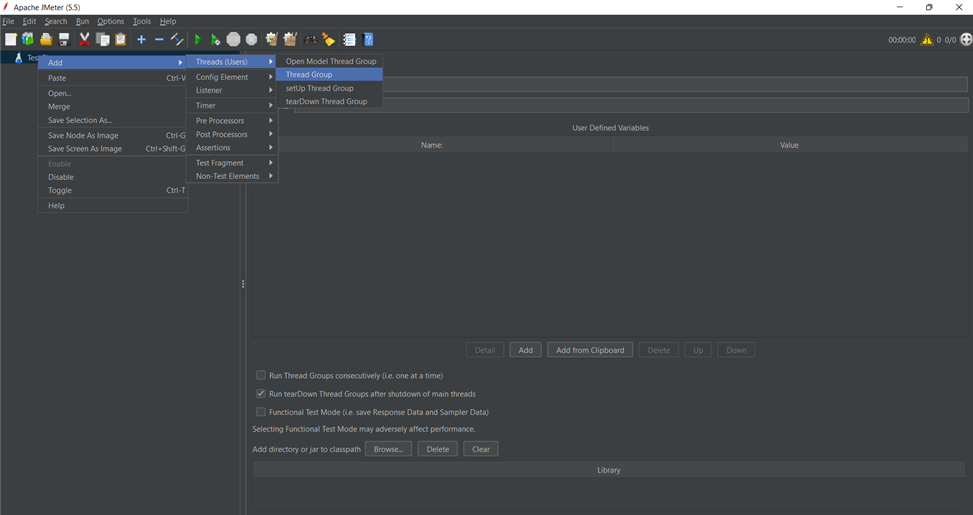The height and width of the screenshot is (515, 973).
Task: Open the Templates icon in toolbar
Action: [x=28, y=40]
